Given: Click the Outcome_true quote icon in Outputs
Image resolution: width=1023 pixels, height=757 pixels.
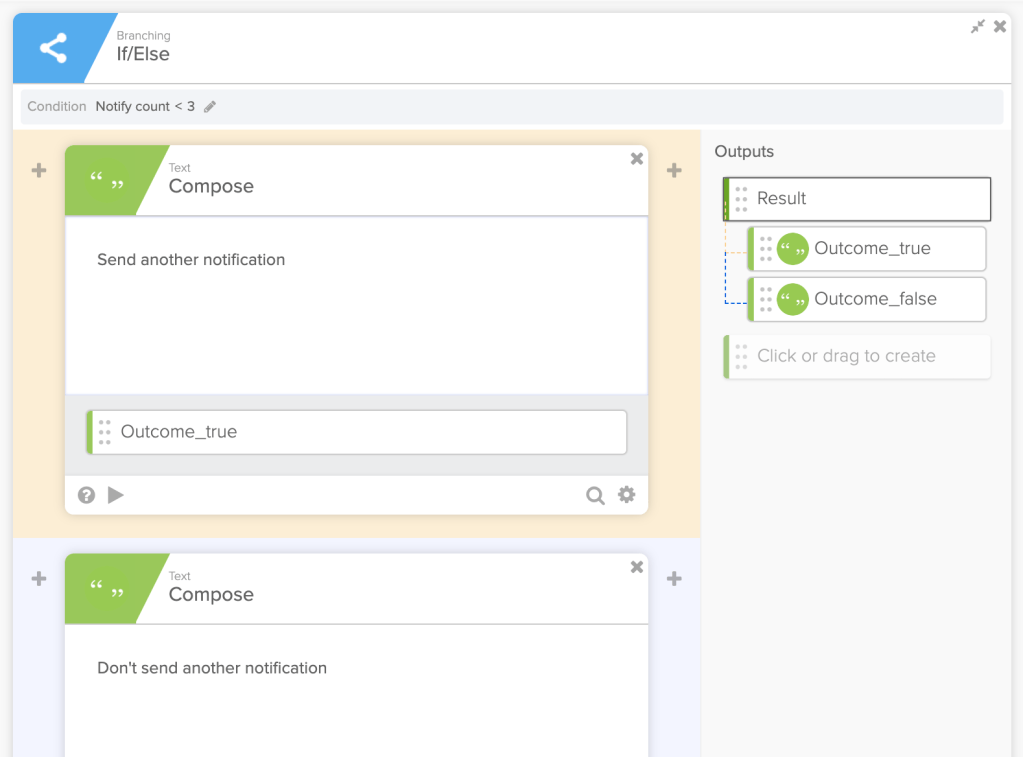Looking at the screenshot, I should pos(793,249).
